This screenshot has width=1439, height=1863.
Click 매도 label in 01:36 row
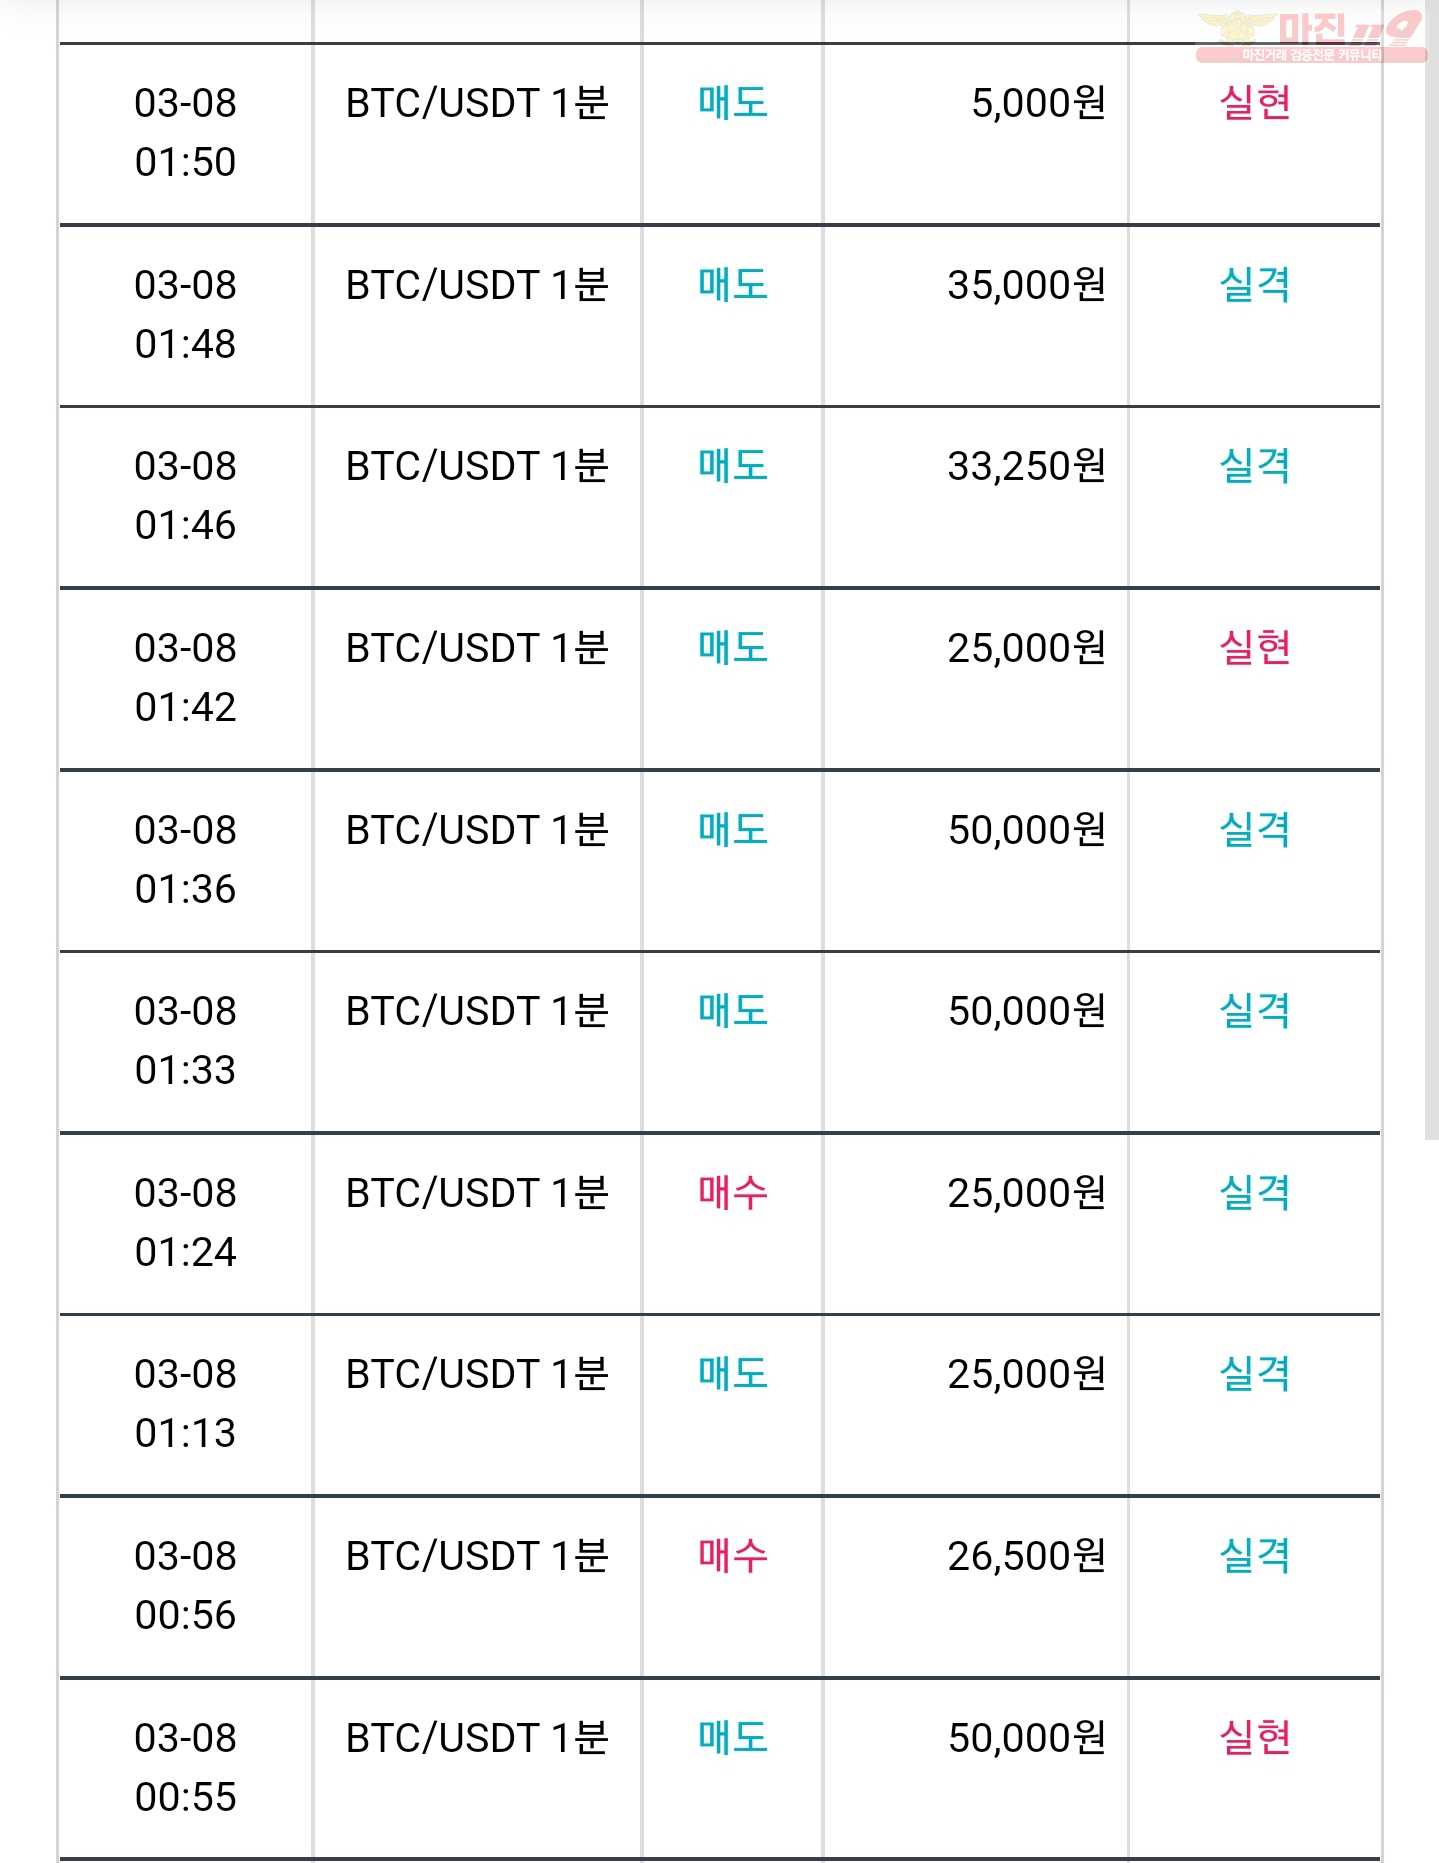click(x=733, y=830)
